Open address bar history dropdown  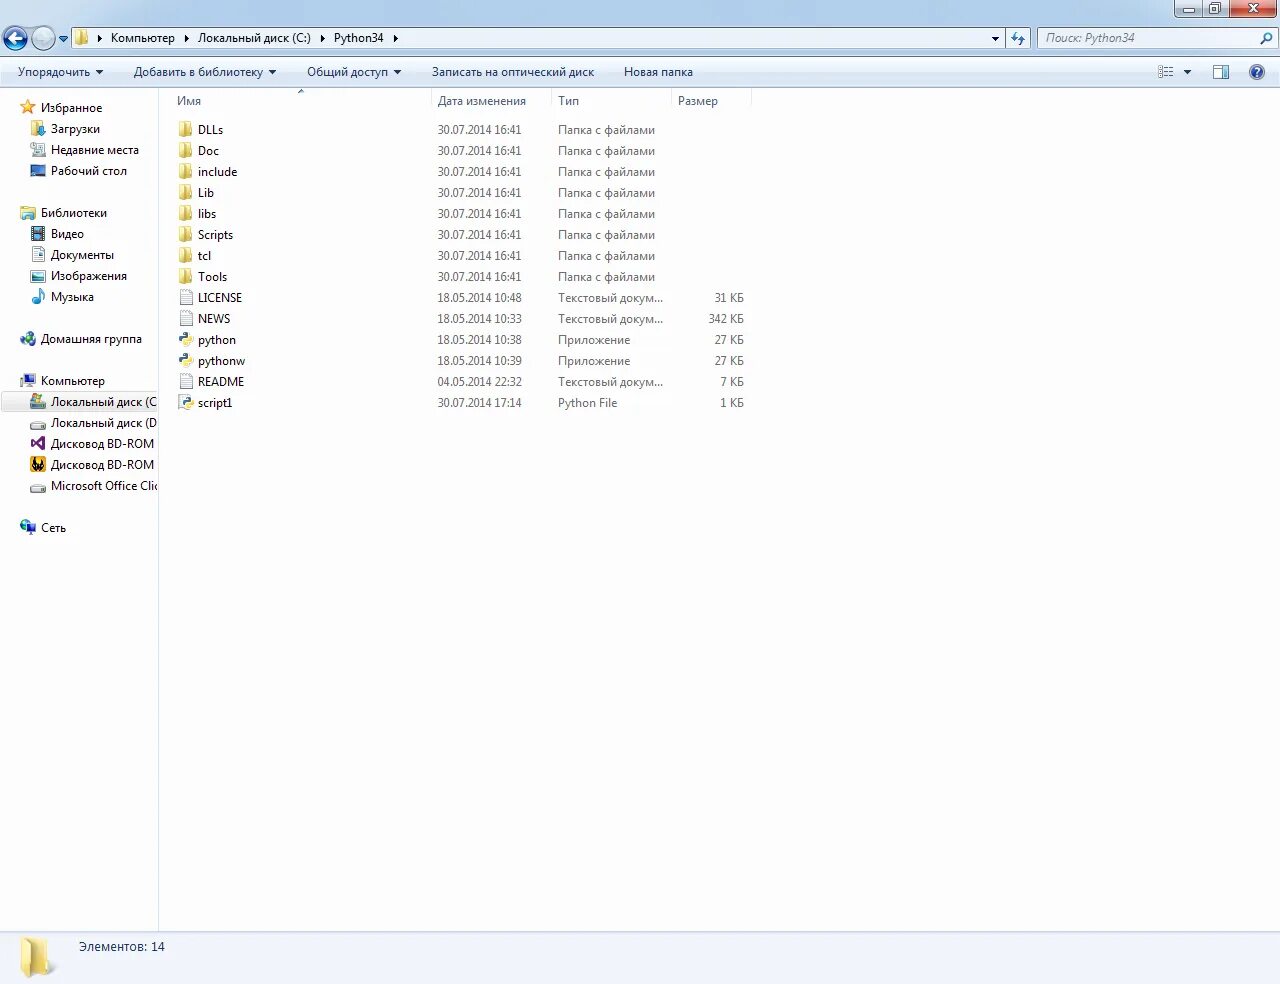(995, 38)
